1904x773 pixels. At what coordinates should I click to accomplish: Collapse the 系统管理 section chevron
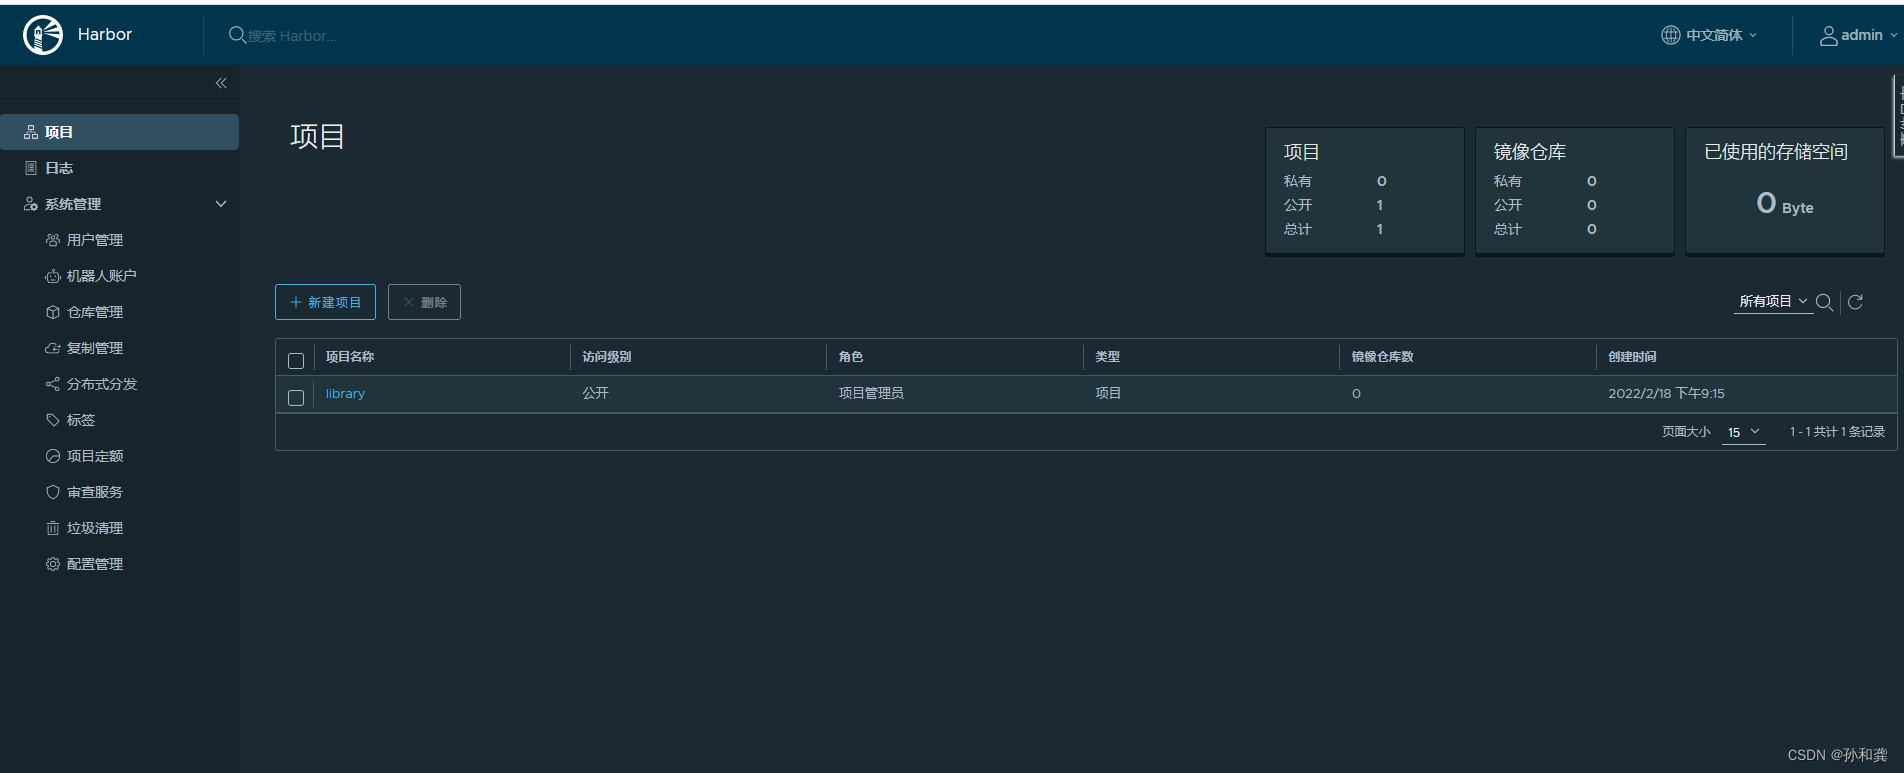click(x=221, y=204)
